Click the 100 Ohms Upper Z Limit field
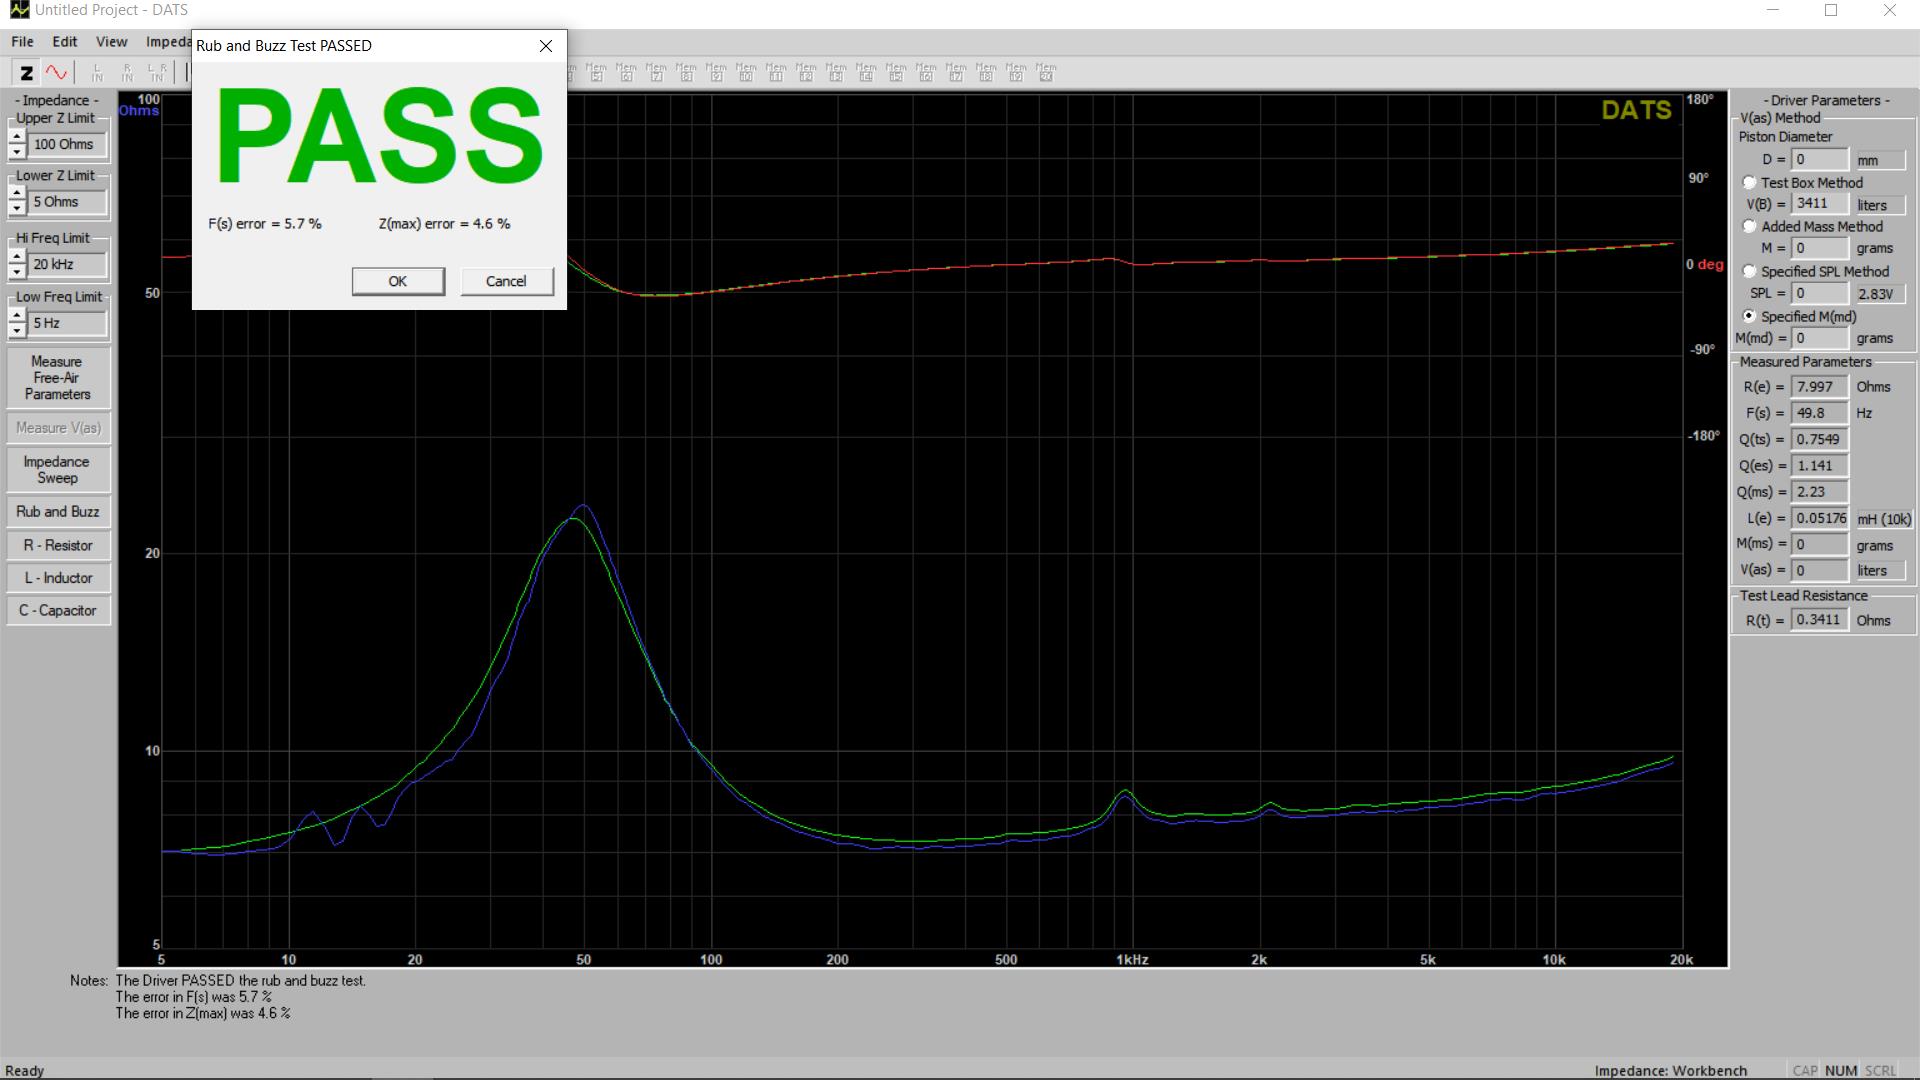The image size is (1920, 1080). [x=67, y=144]
